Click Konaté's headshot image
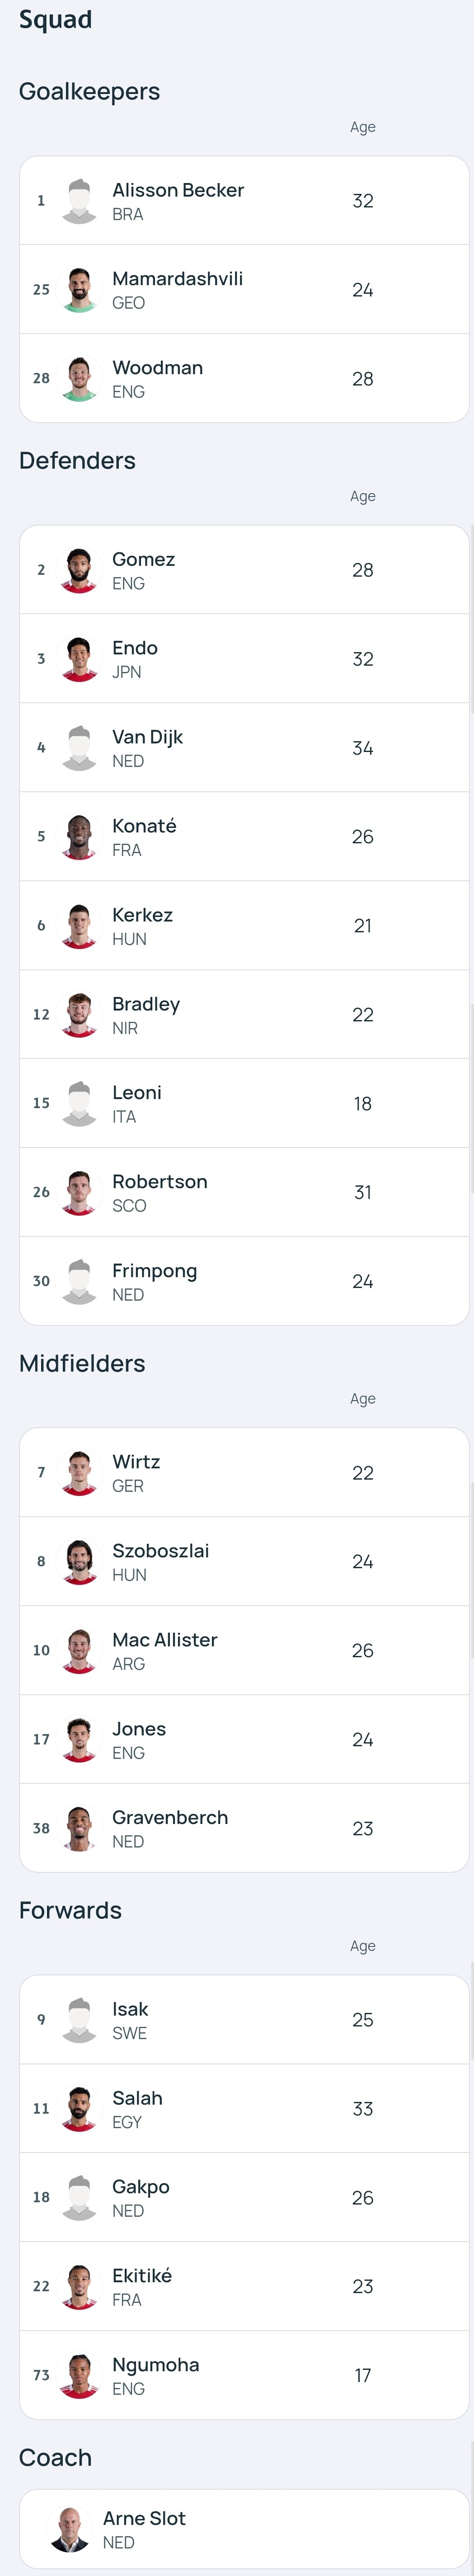This screenshot has width=474, height=2576. tap(79, 837)
